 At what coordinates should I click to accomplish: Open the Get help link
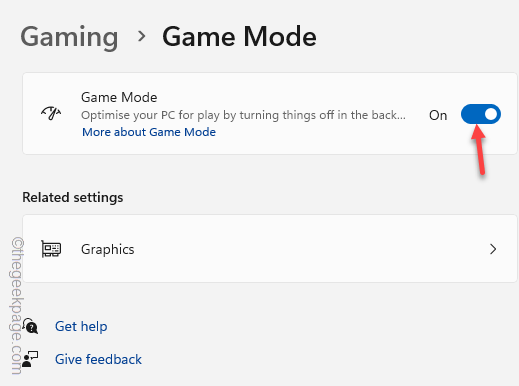(81, 326)
